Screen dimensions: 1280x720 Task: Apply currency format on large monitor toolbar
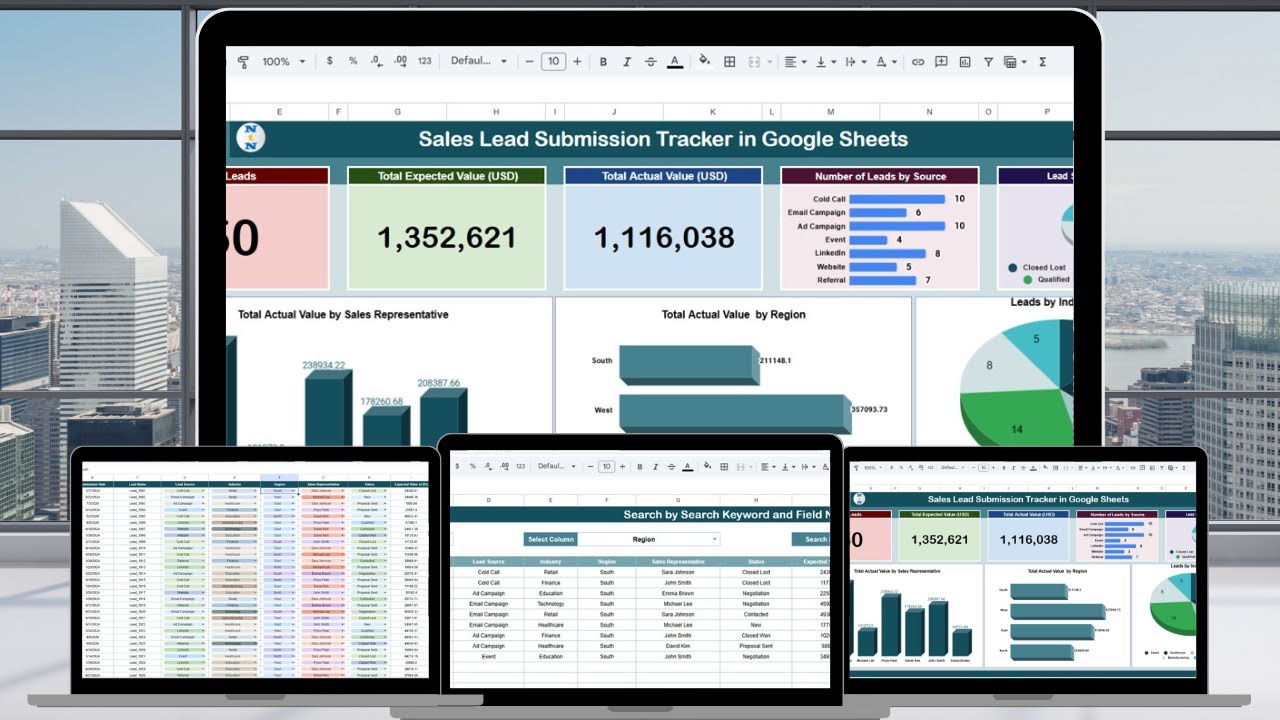330,62
